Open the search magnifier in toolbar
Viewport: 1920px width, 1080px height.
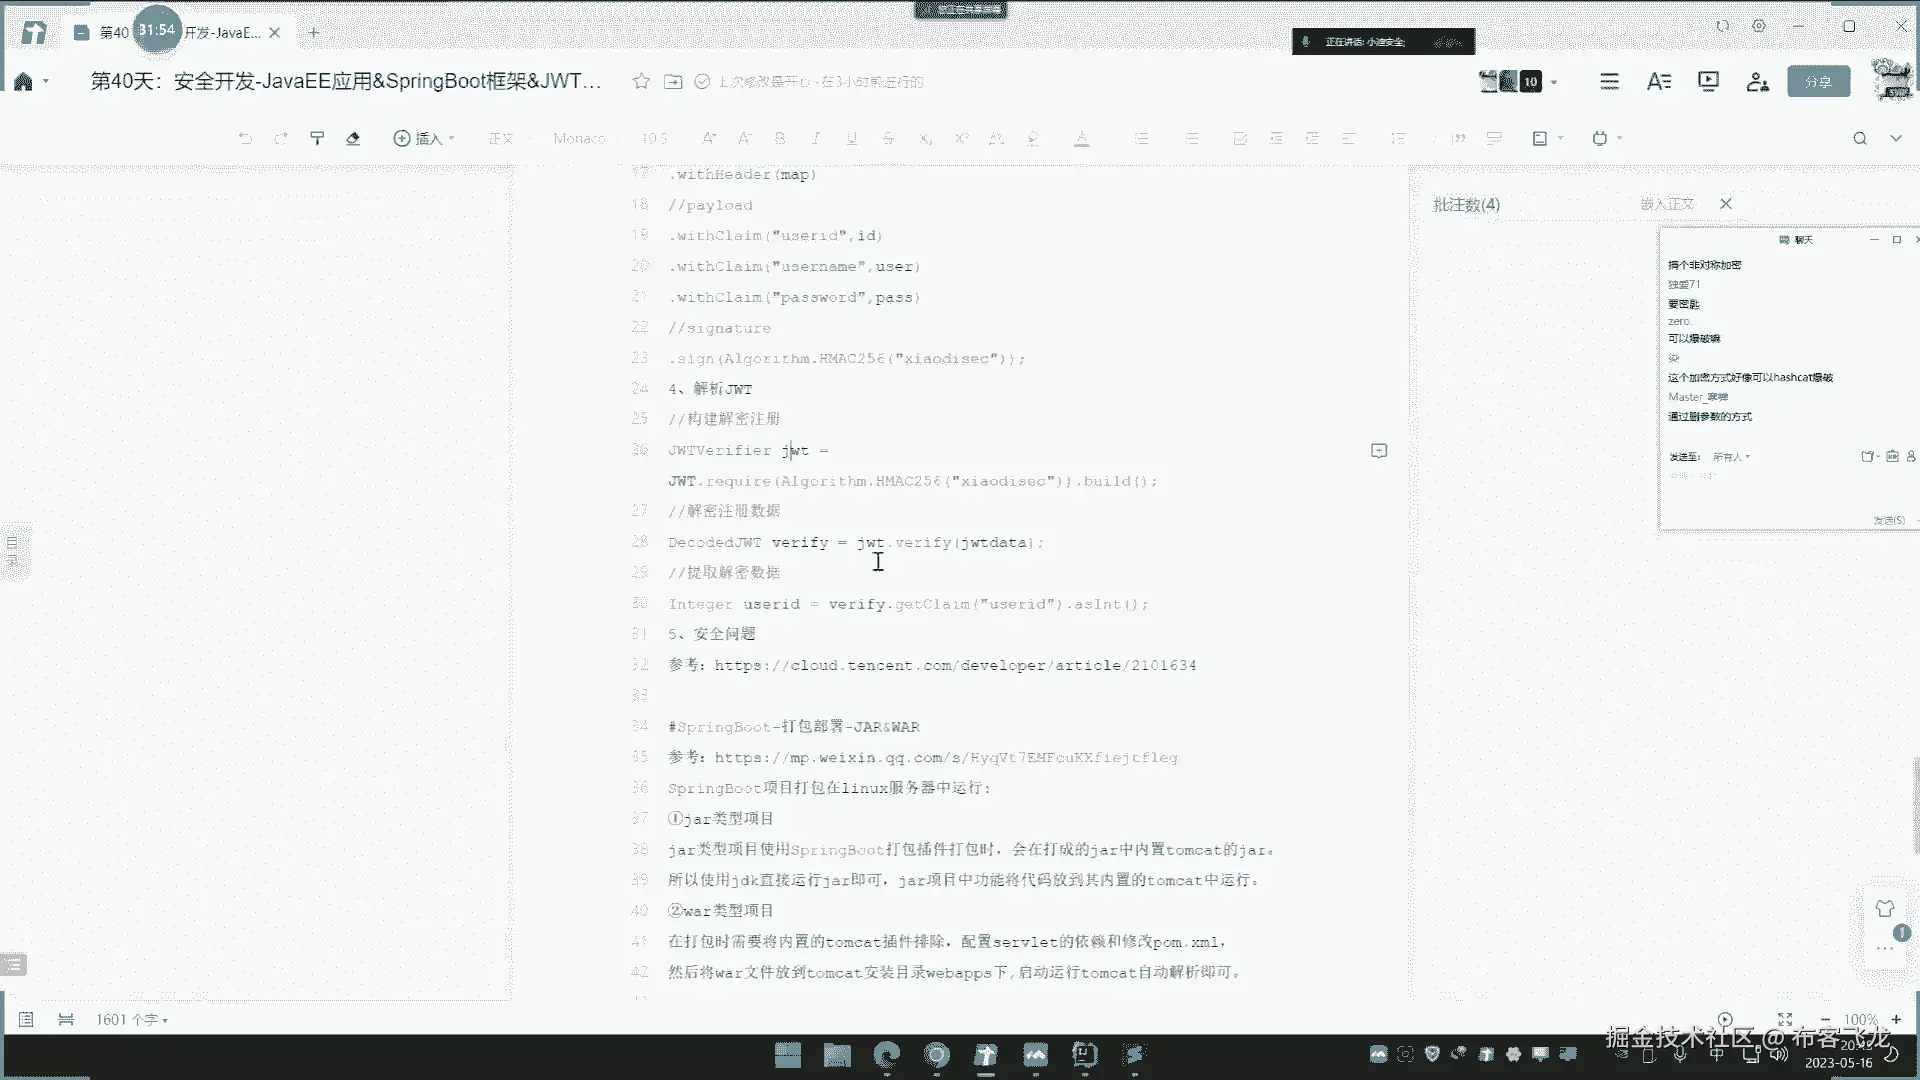(1859, 138)
